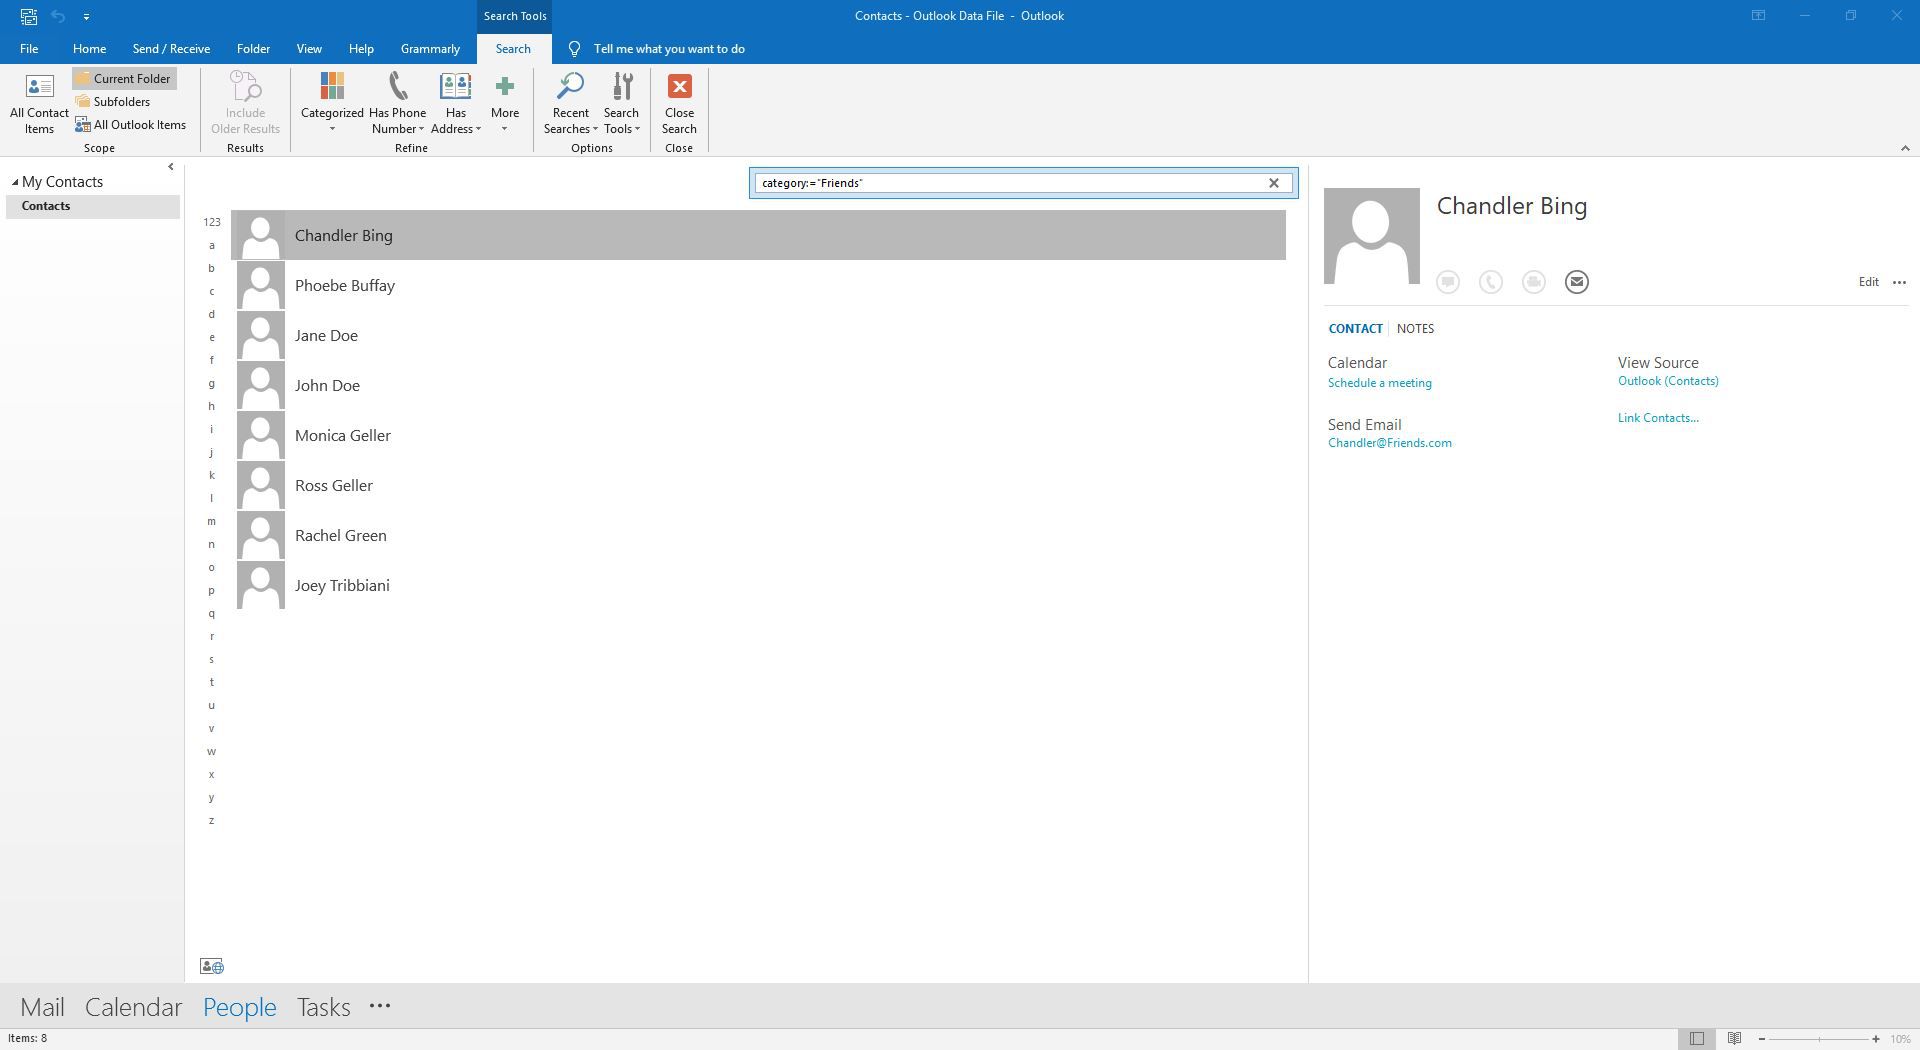Image resolution: width=1920 pixels, height=1050 pixels.
Task: Click the email envelope icon for Chandler
Action: coord(1577,282)
